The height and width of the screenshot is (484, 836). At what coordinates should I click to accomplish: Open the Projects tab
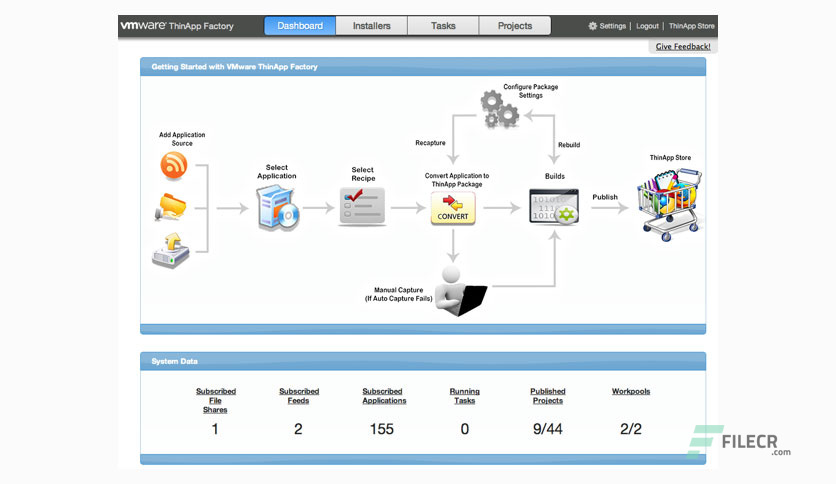[515, 26]
